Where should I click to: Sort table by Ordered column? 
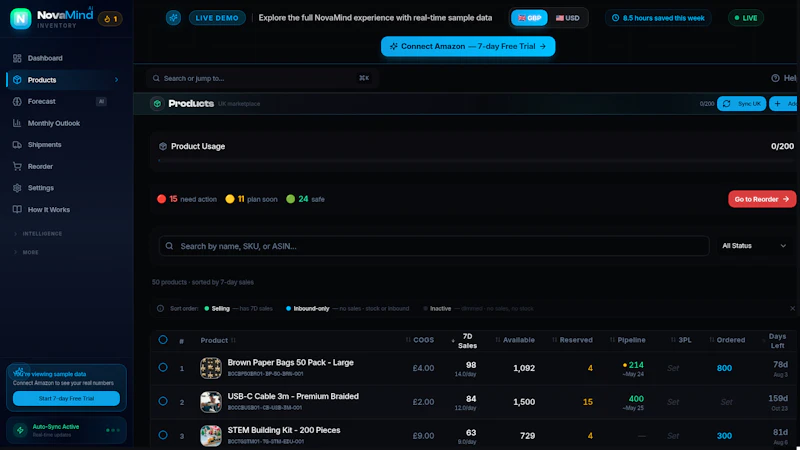(727, 340)
